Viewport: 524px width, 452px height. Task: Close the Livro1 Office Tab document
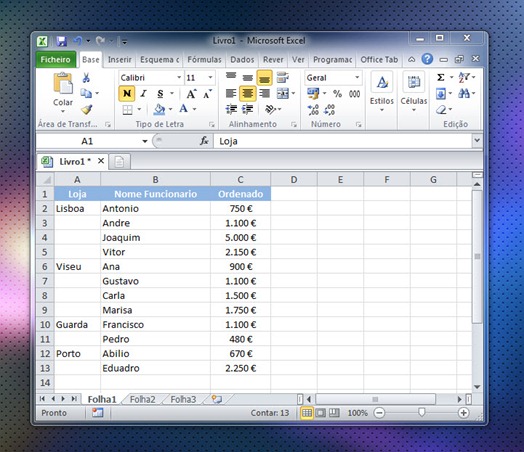pos(101,161)
